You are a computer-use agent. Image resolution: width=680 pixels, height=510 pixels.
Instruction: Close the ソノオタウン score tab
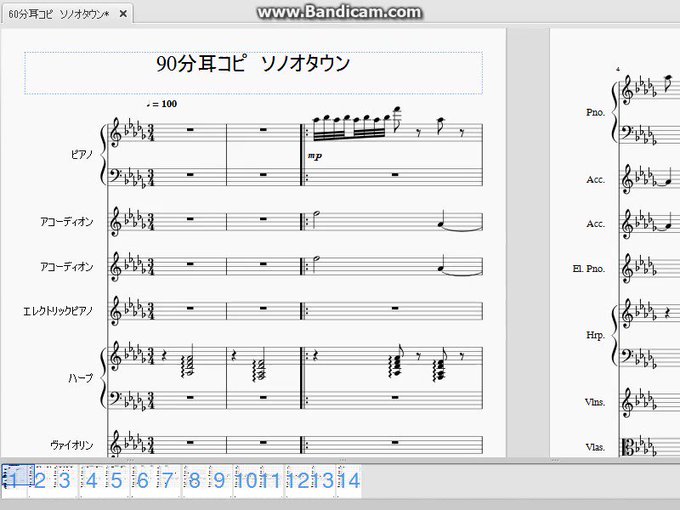click(123, 14)
